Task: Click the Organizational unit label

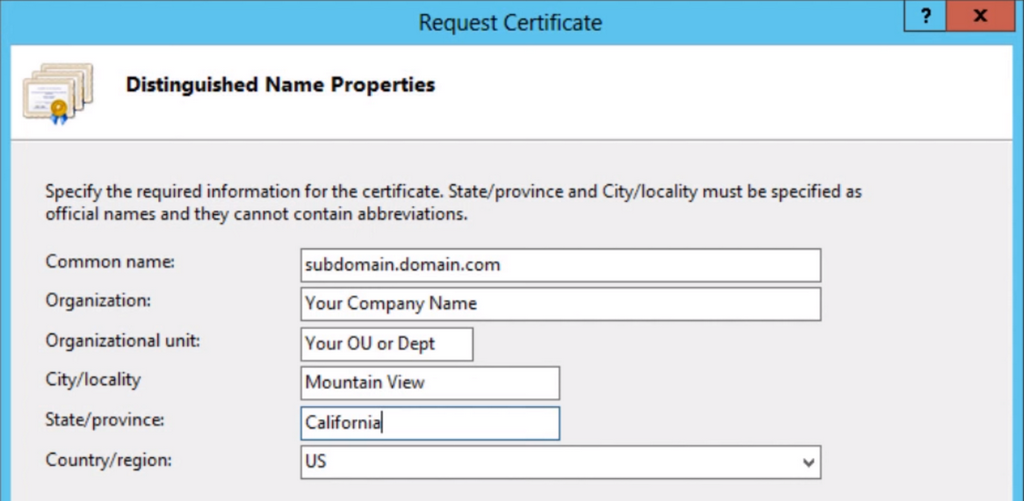Action: pyautogui.click(x=123, y=340)
